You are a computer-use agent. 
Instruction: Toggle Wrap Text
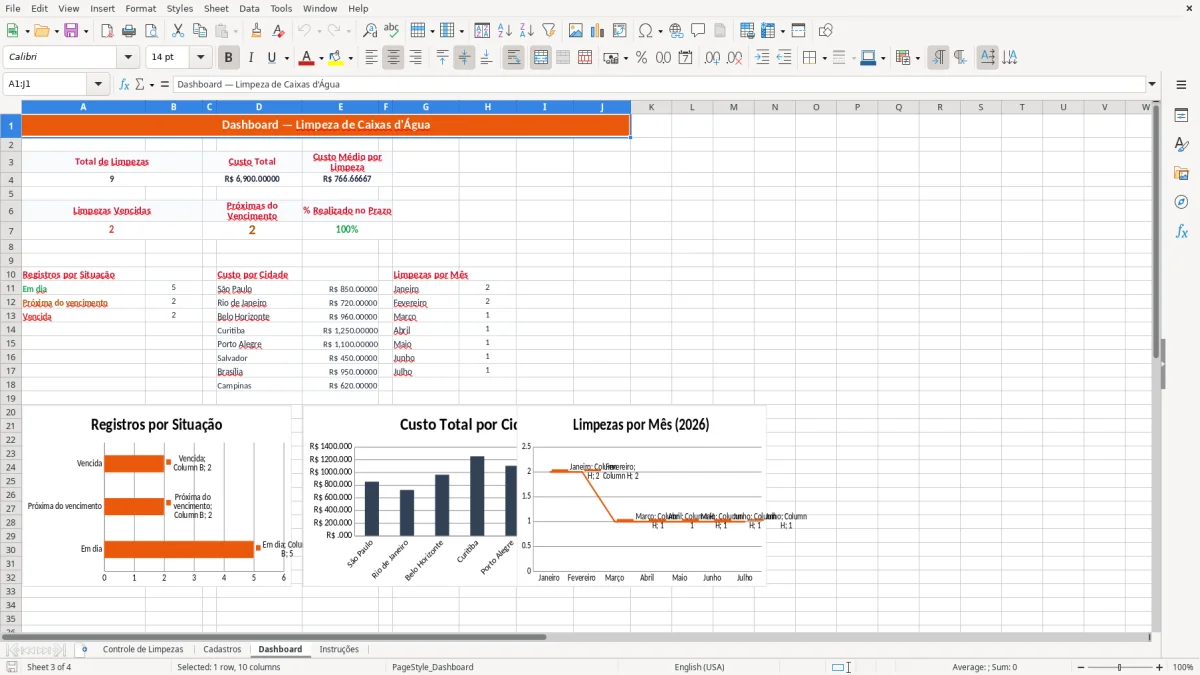pos(514,58)
